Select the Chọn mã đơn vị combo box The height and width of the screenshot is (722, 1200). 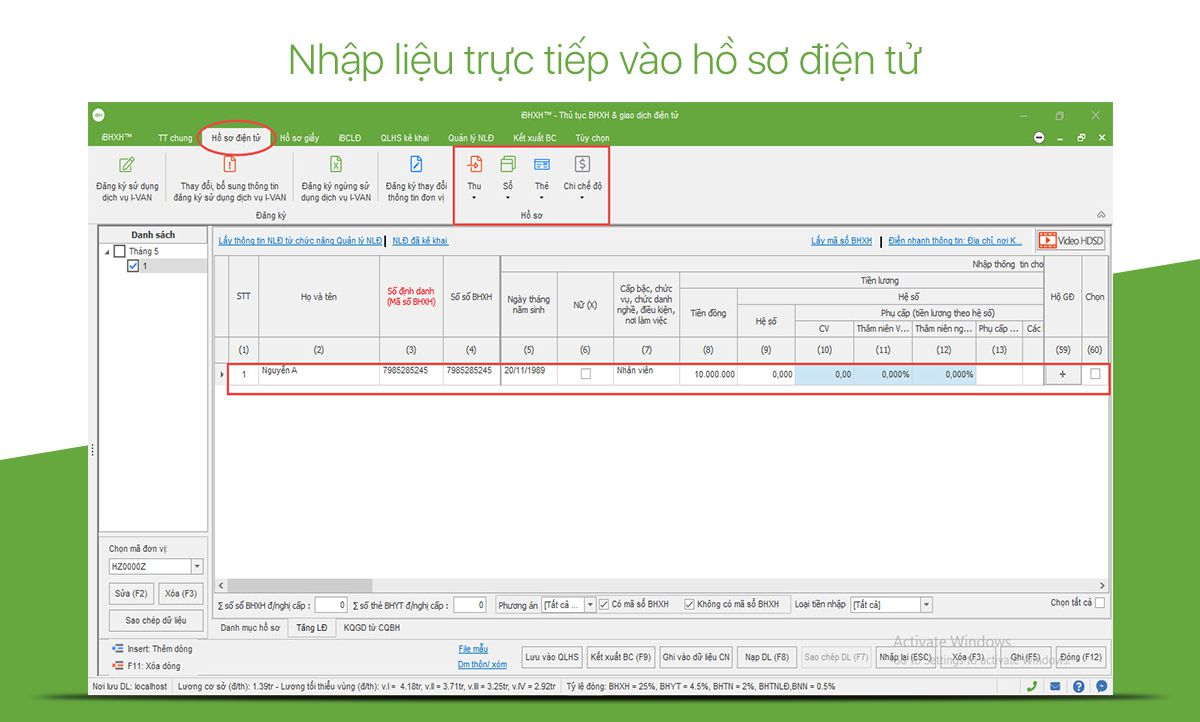pyautogui.click(x=154, y=565)
